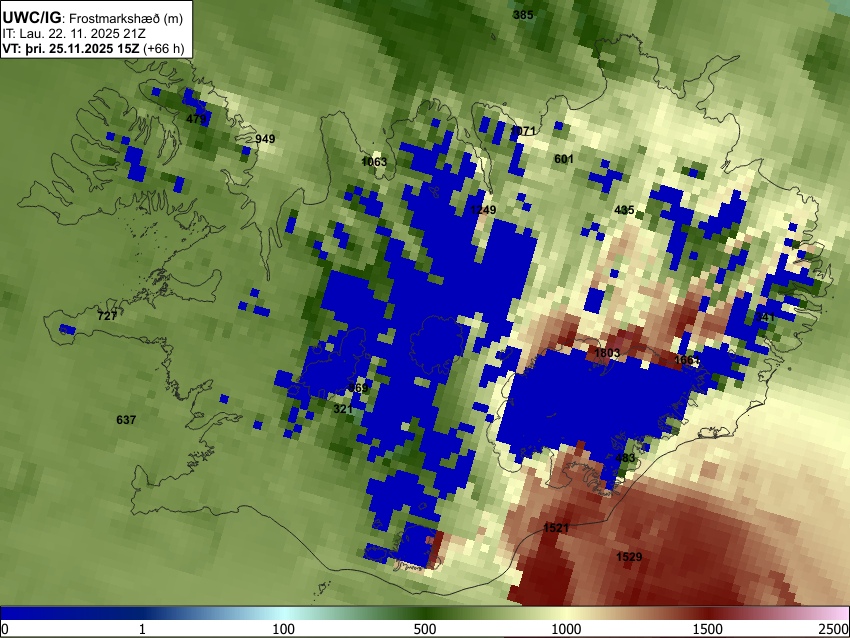Click the '1000' label on color scale
The width and height of the screenshot is (850, 638).
[566, 629]
